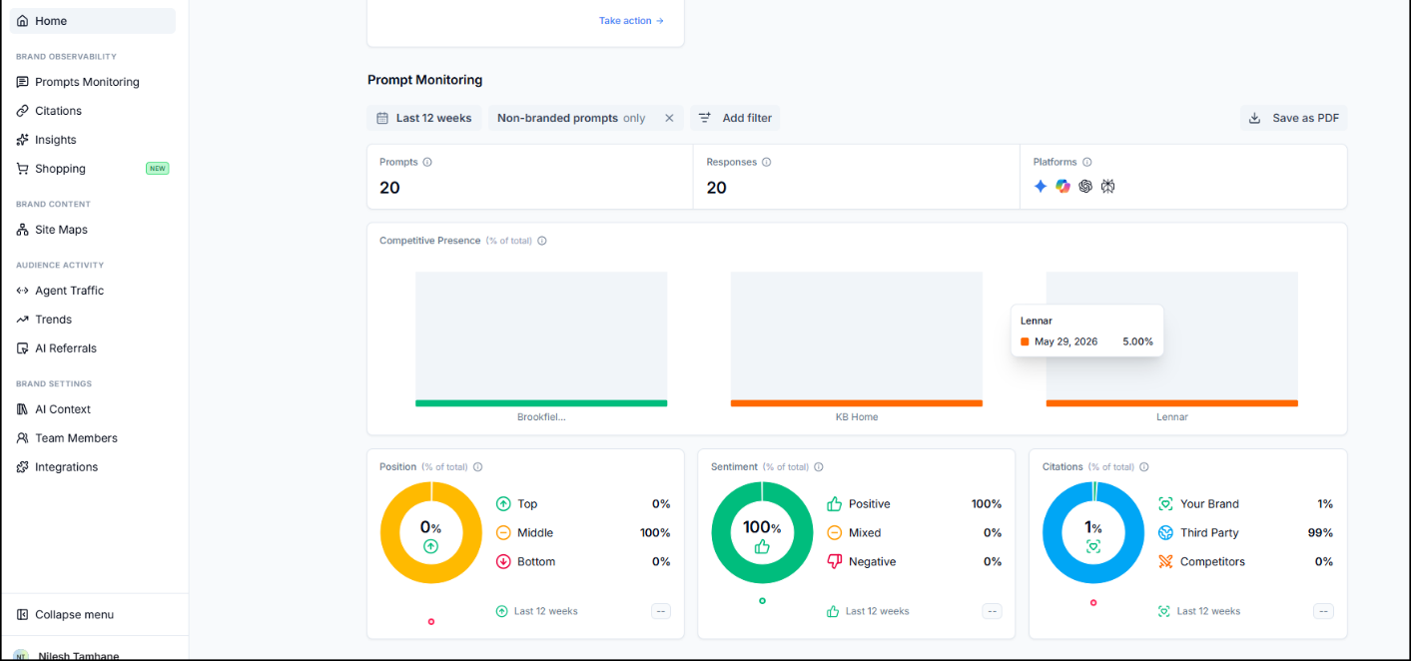Click Save as PDF button
Viewport: 1411px width, 661px height.
(x=1294, y=118)
